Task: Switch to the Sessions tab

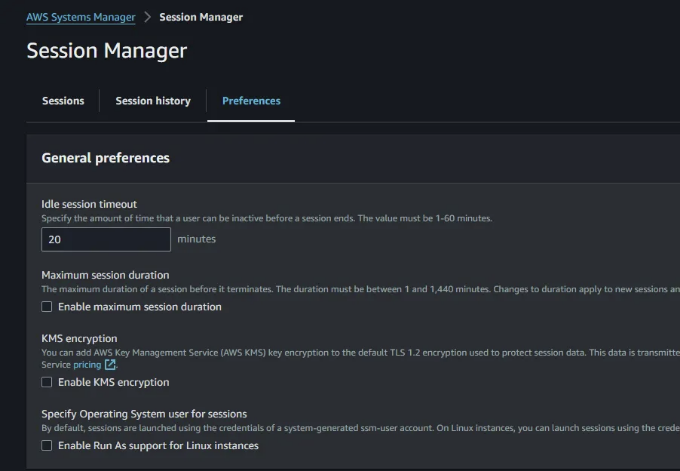Action: coord(63,101)
